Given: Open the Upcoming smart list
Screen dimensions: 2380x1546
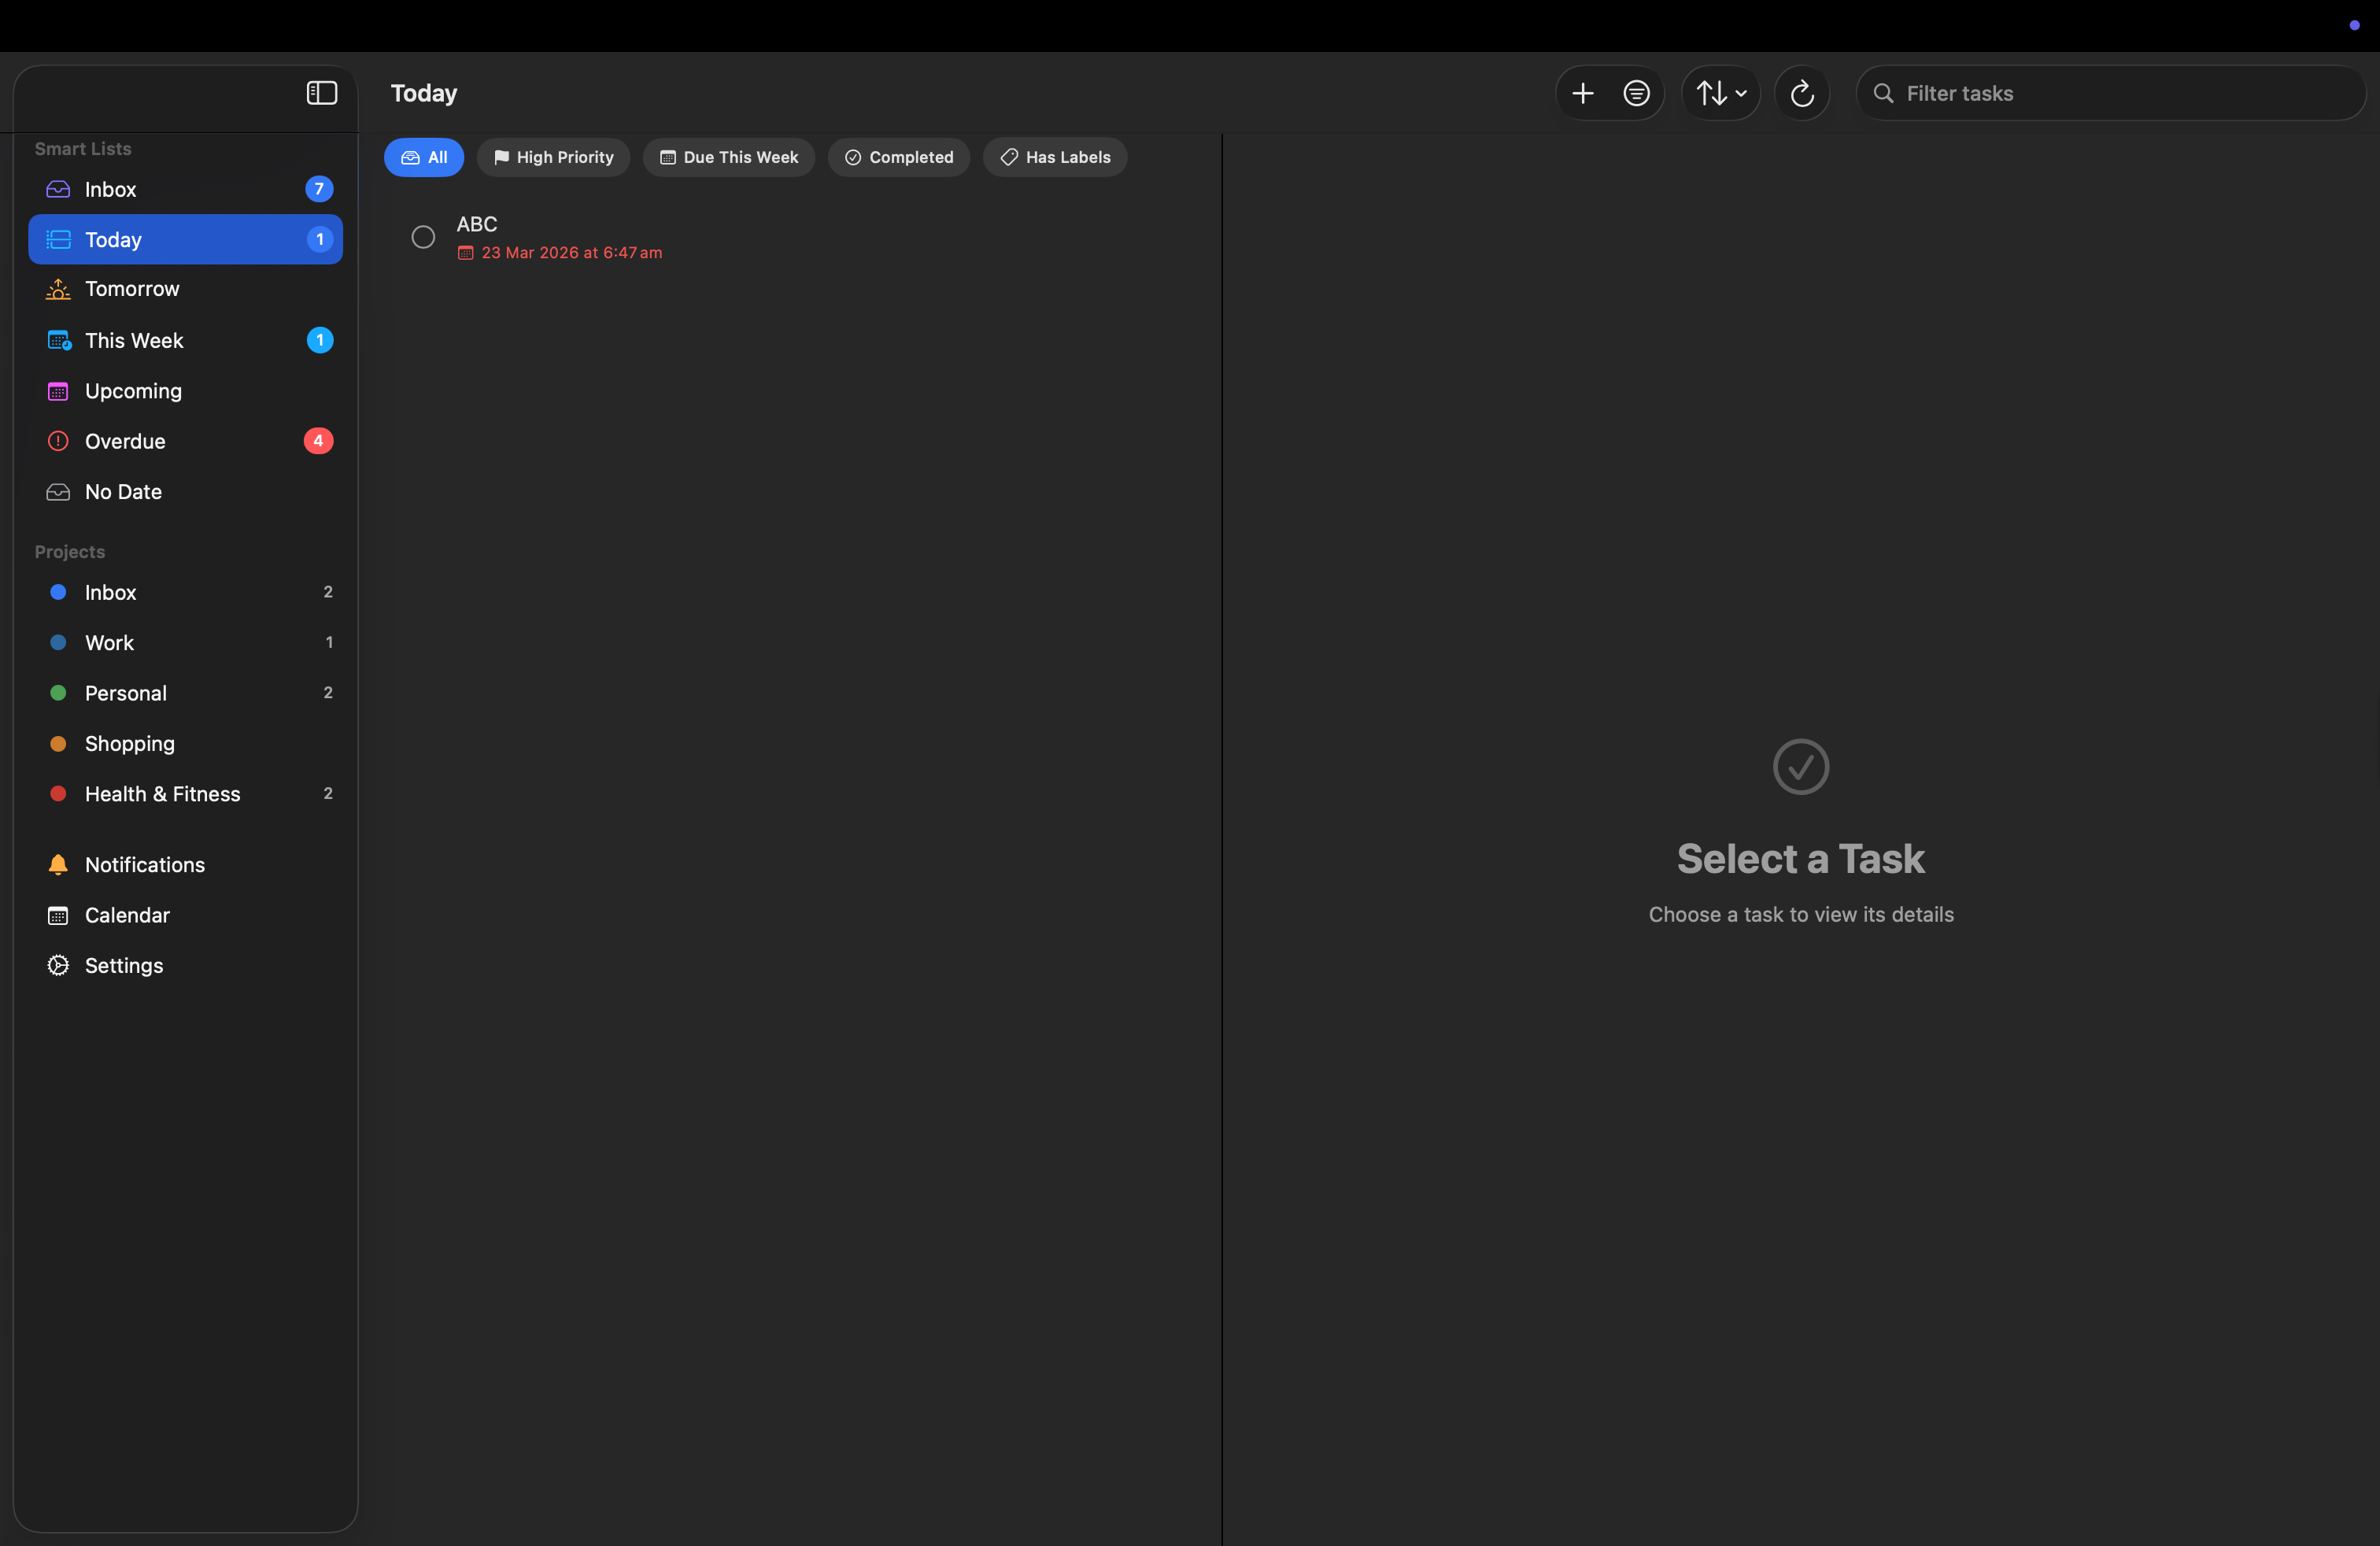Looking at the screenshot, I should click(185, 391).
